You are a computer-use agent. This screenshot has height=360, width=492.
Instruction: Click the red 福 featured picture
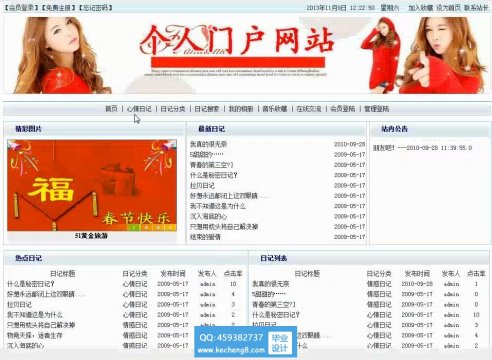[x=92, y=185]
